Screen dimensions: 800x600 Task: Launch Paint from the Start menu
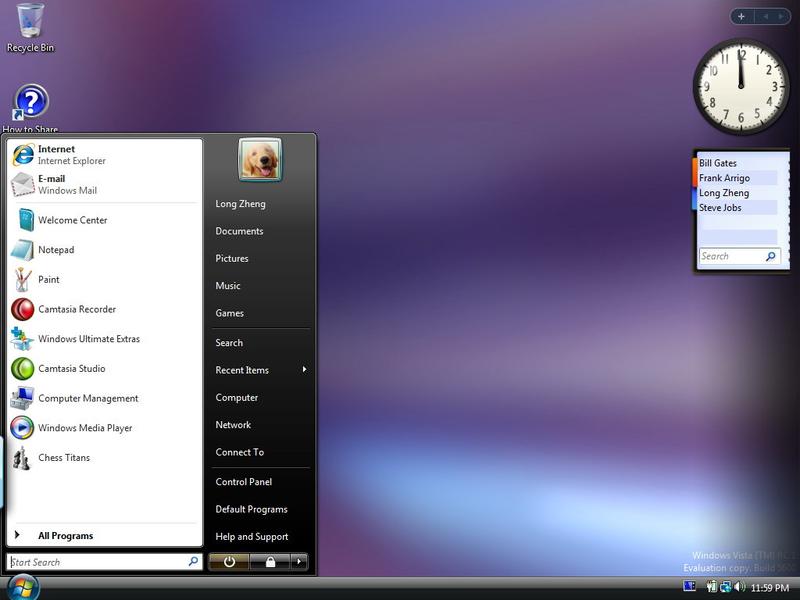click(105, 279)
